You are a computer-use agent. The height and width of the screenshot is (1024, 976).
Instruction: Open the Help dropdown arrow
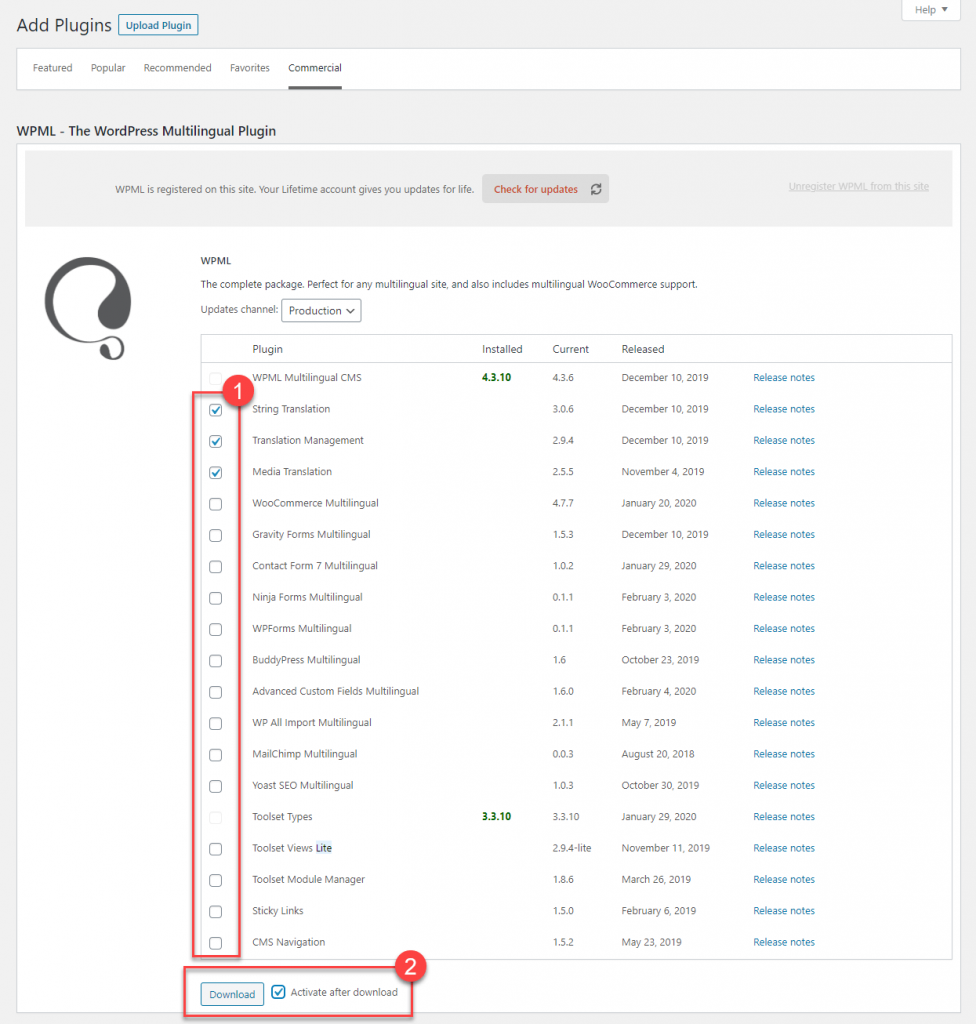pos(945,9)
